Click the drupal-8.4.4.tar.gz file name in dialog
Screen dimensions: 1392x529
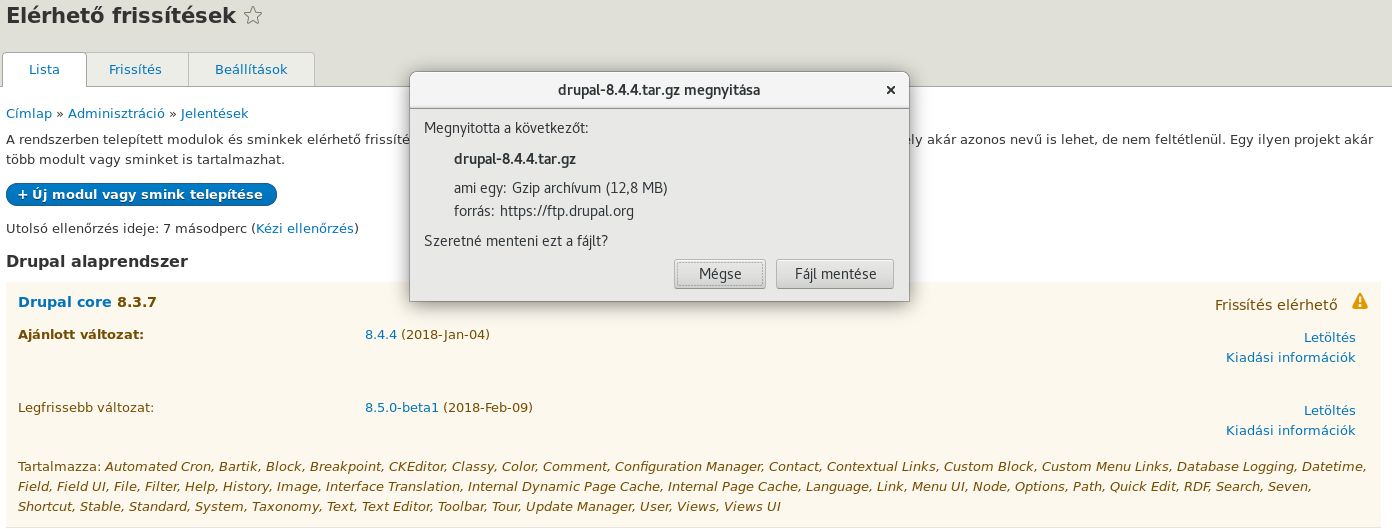coord(515,159)
